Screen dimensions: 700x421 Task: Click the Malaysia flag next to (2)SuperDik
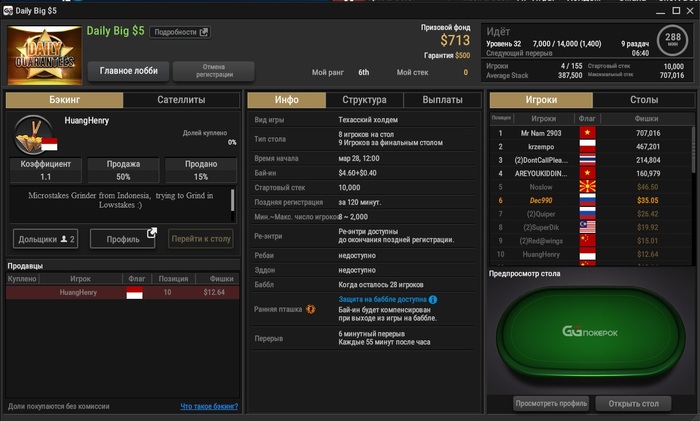coord(587,227)
